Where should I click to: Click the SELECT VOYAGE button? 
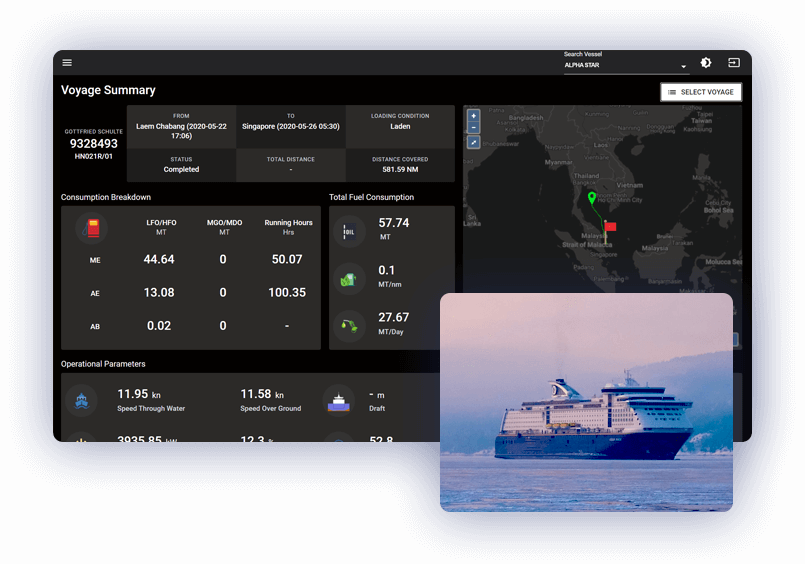tap(701, 92)
